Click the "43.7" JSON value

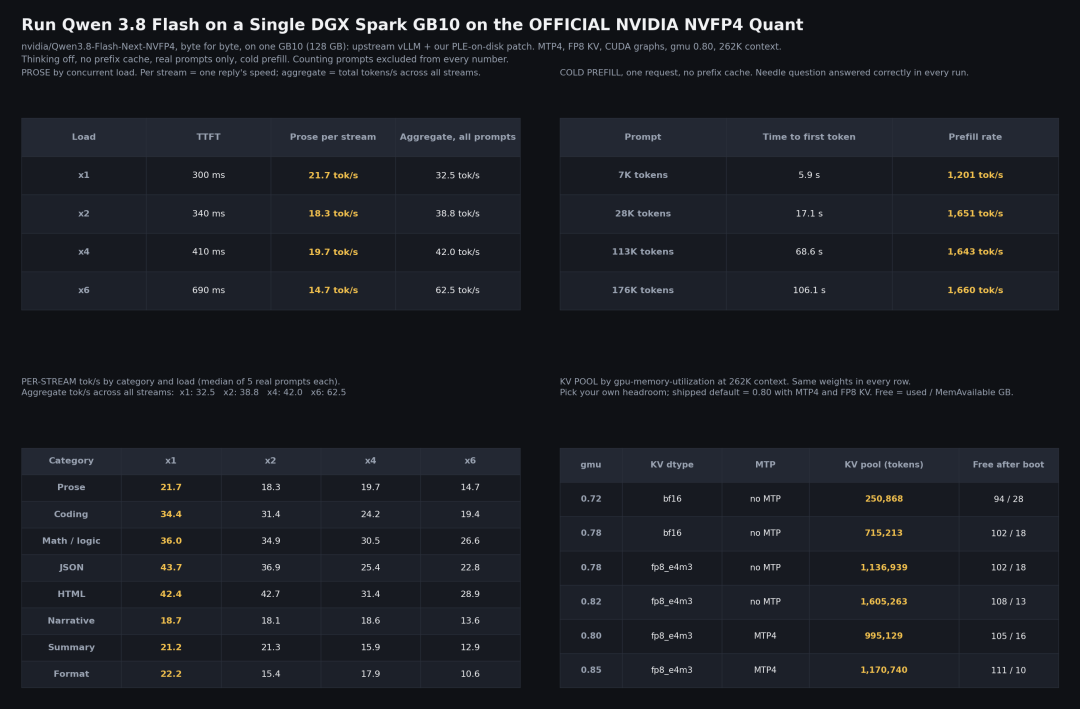click(x=171, y=568)
